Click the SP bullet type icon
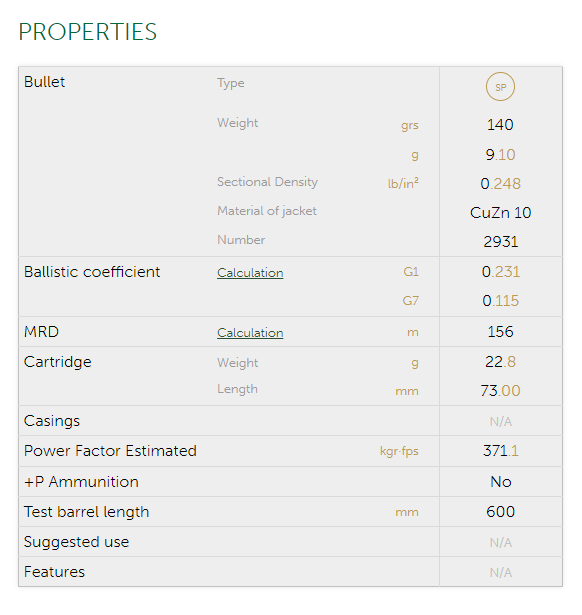The image size is (582, 615). click(x=500, y=87)
